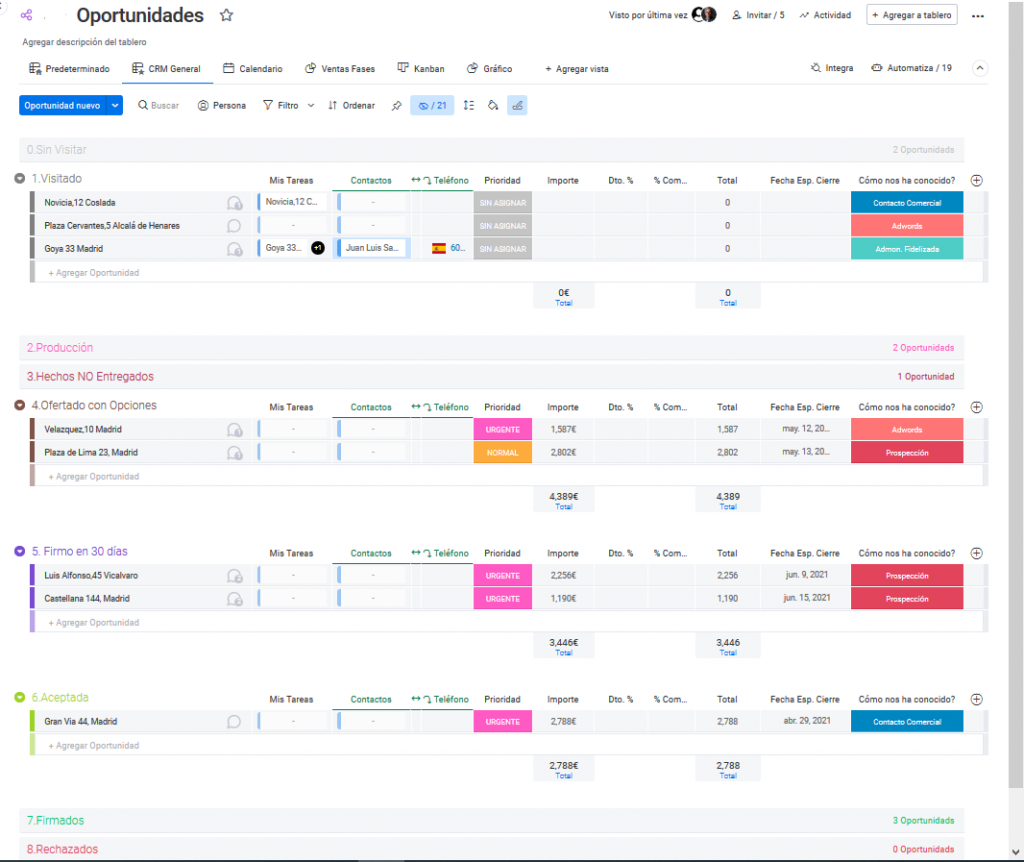1024x862 pixels.
Task: Switch to the Kanban view tab
Action: pos(421,69)
